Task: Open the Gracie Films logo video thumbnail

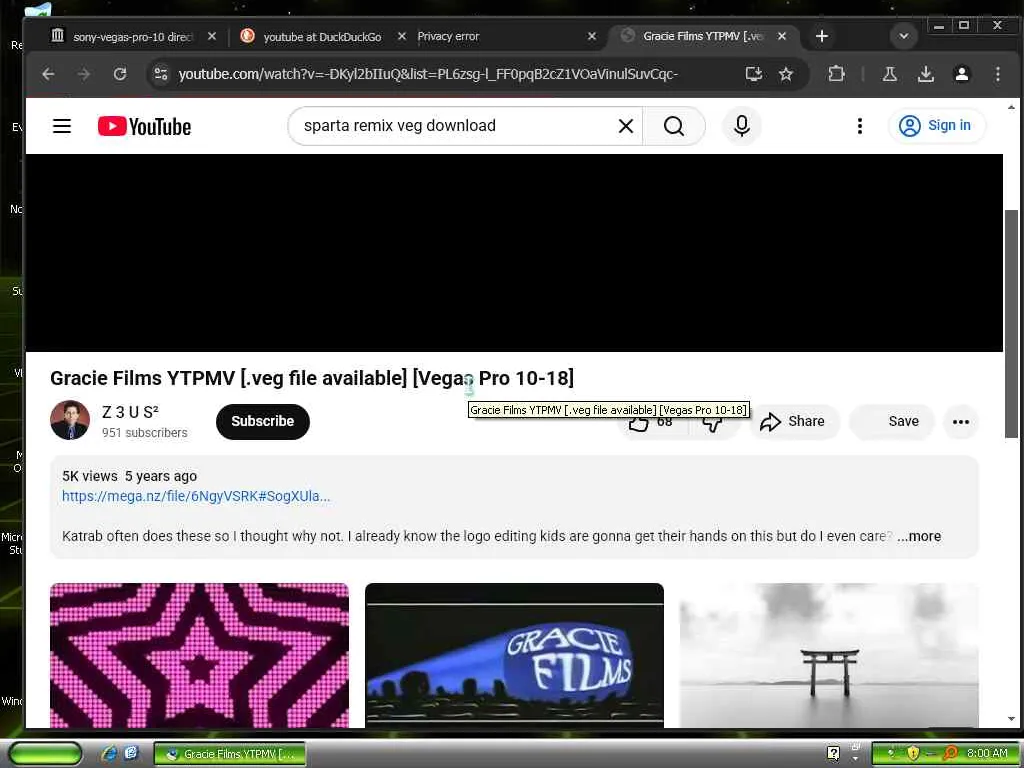Action: (x=514, y=655)
